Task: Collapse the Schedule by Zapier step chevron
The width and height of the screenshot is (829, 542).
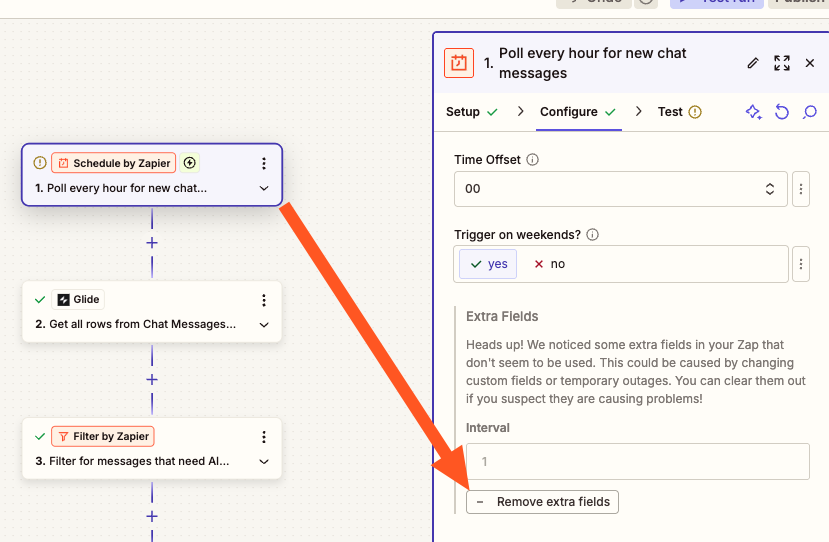Action: (x=264, y=188)
